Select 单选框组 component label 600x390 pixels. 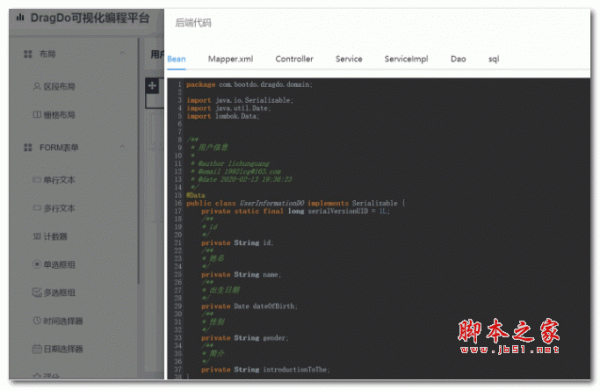59,264
